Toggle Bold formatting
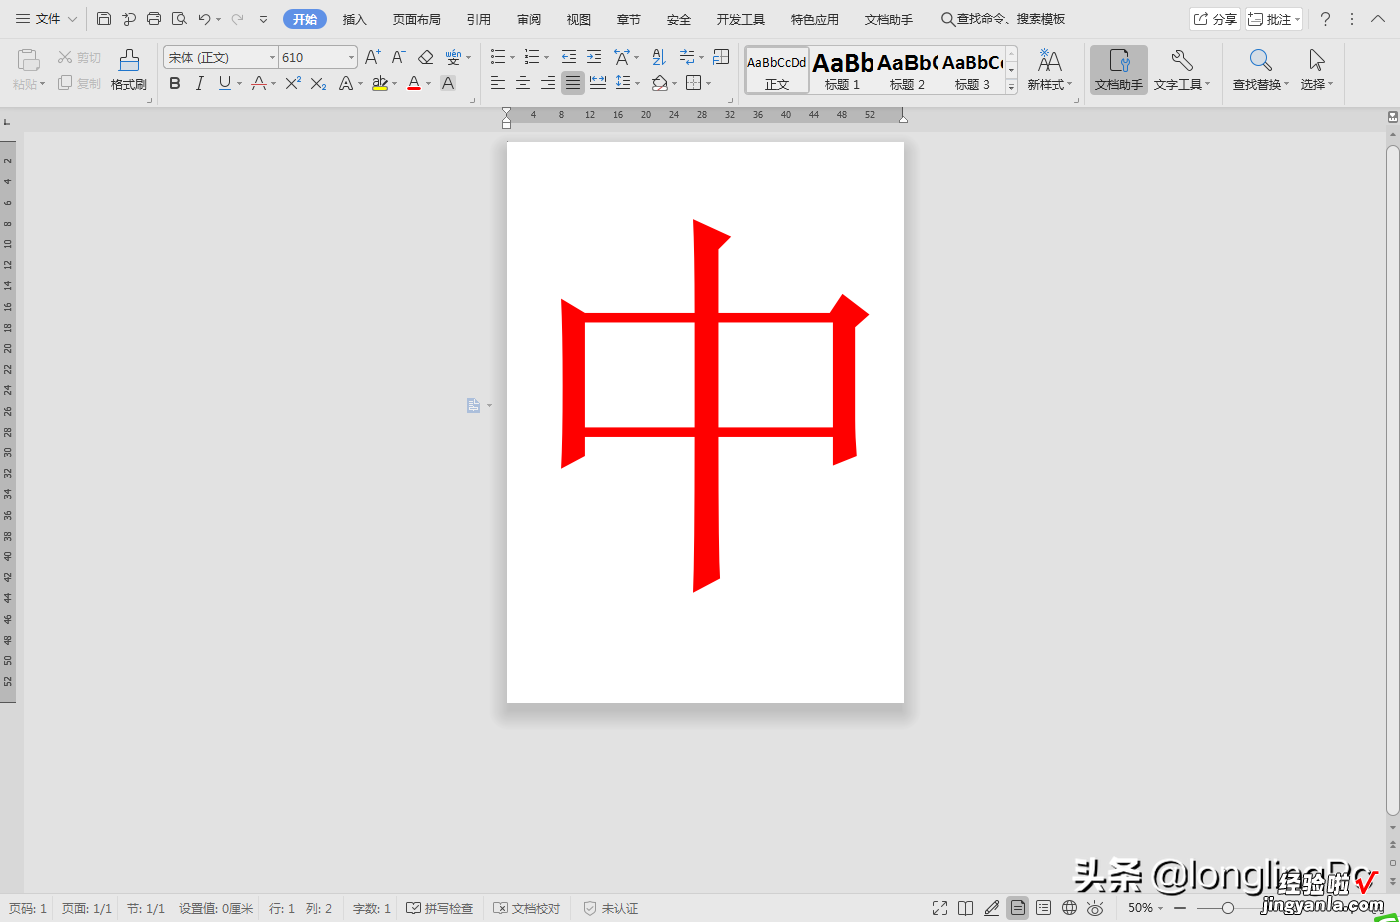The image size is (1400, 922). click(x=175, y=84)
